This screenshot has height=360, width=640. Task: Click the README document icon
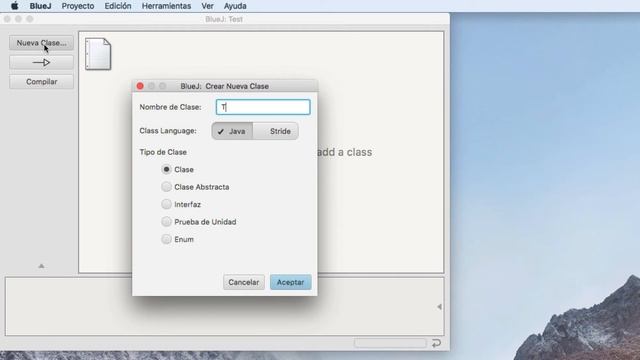(x=98, y=54)
